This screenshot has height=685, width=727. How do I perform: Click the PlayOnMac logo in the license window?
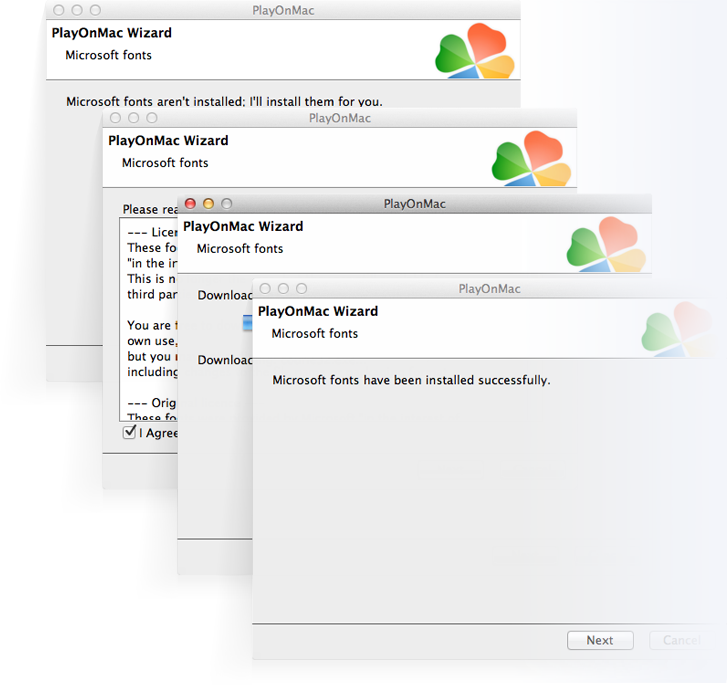point(530,160)
